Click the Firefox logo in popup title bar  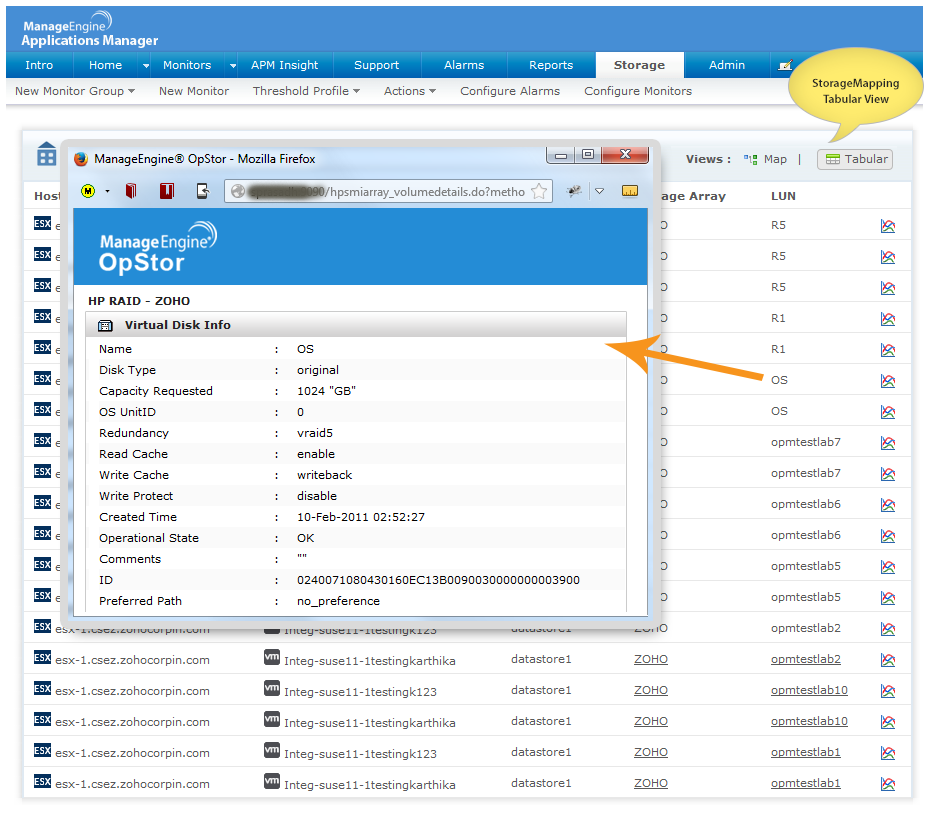[81, 159]
